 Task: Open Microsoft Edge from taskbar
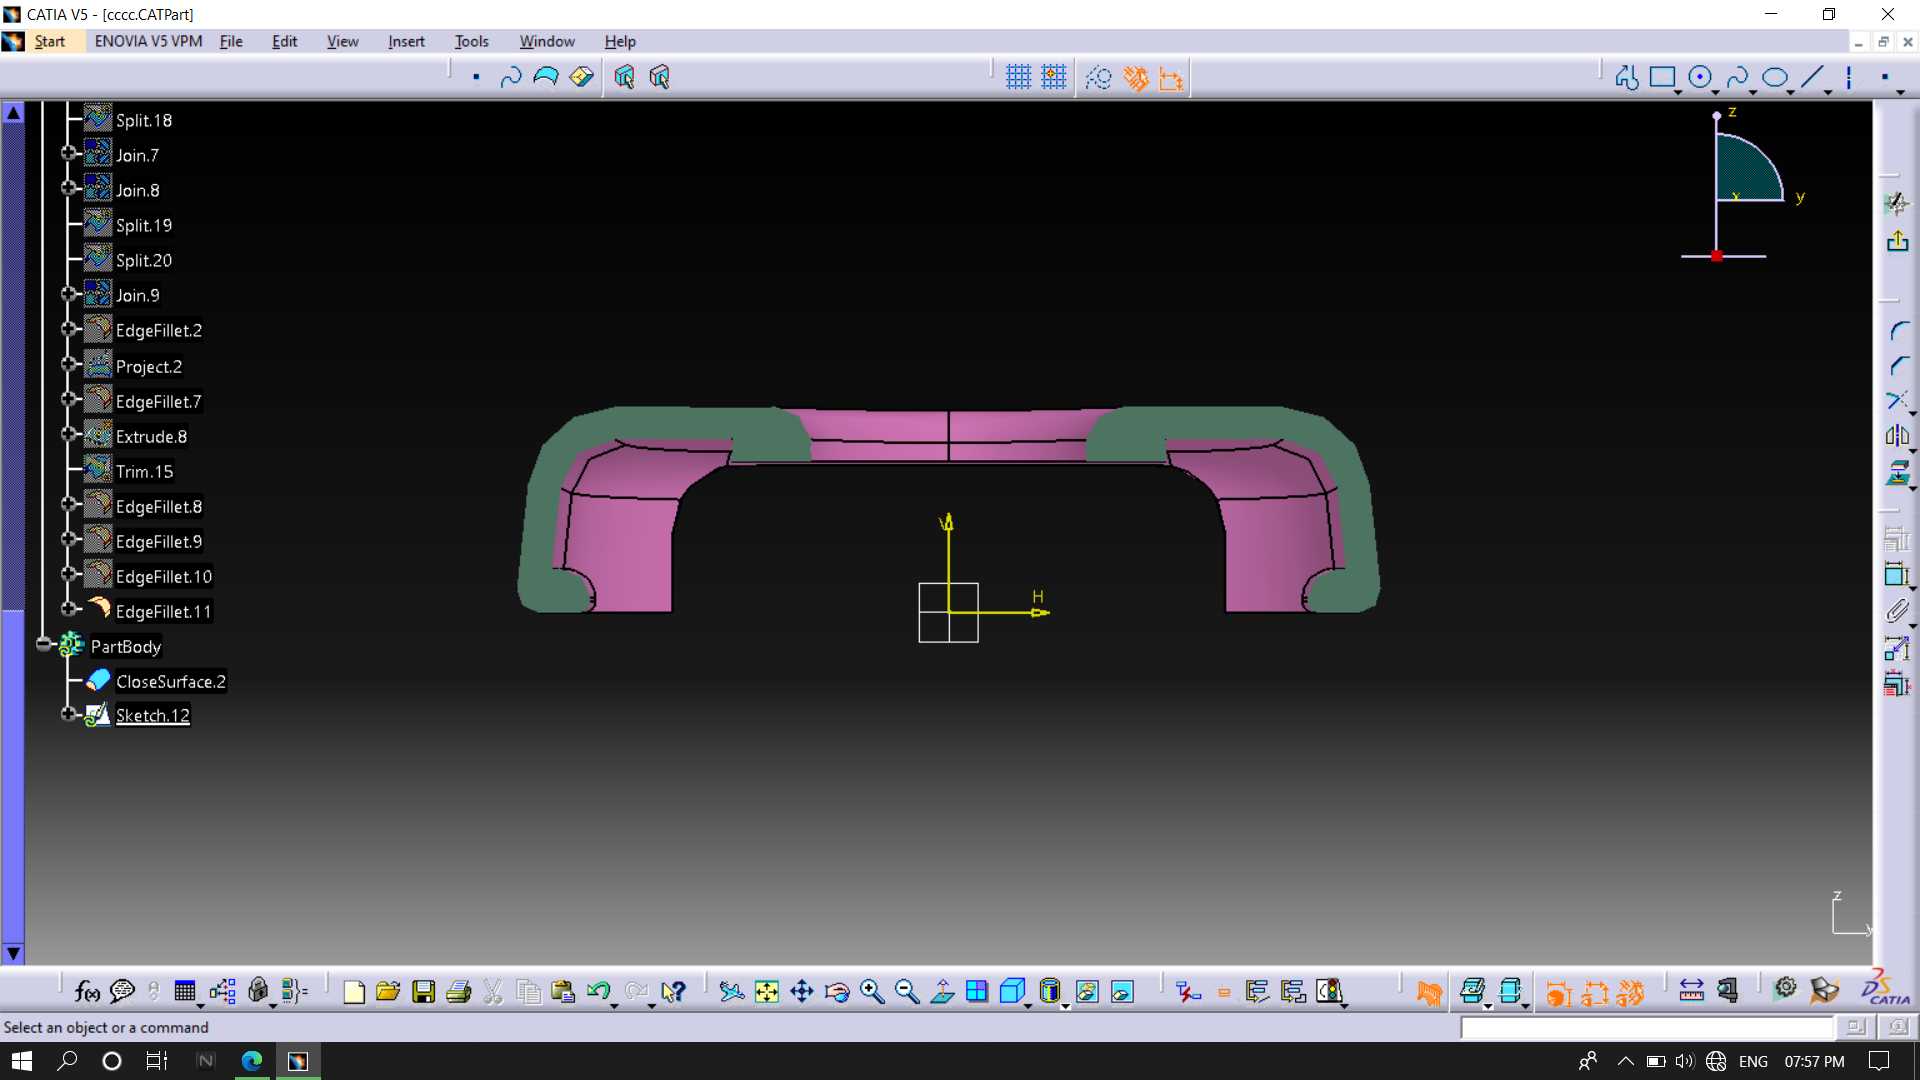click(x=252, y=1061)
